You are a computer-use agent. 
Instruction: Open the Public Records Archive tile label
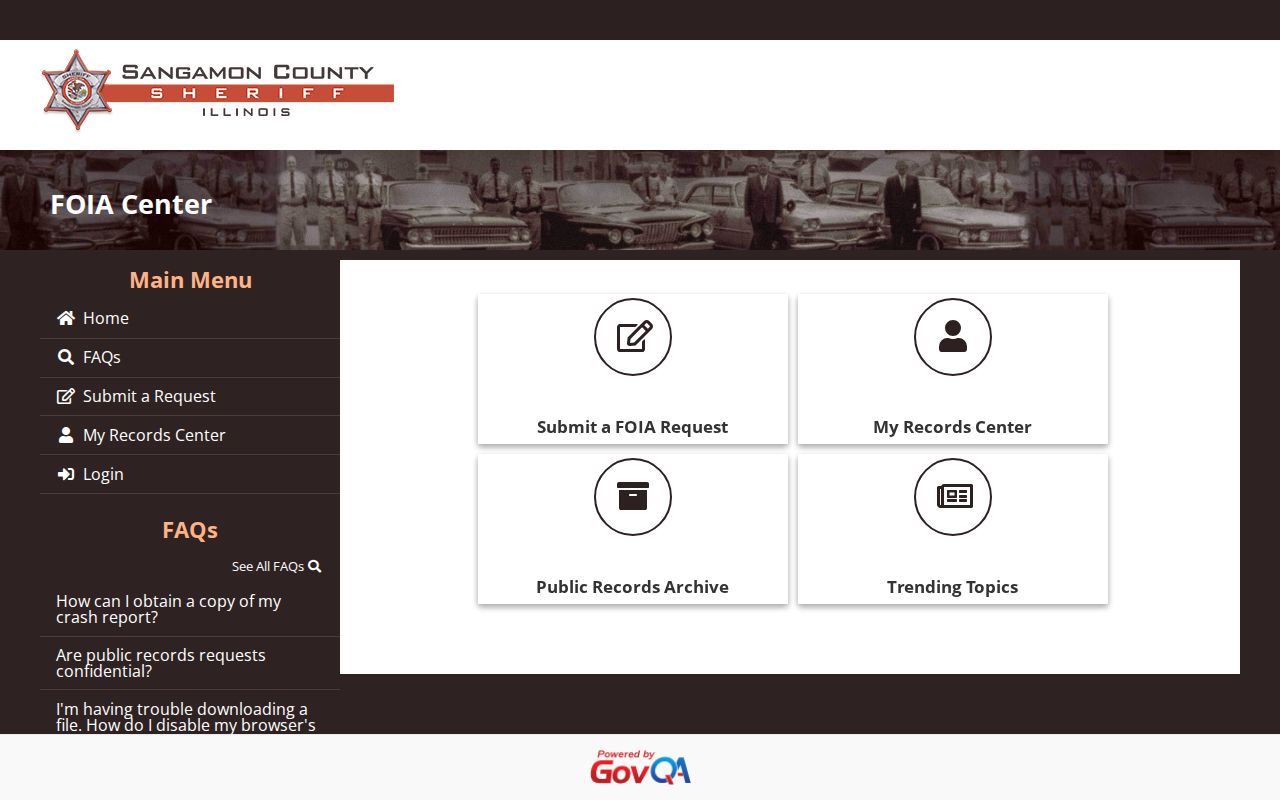633,587
